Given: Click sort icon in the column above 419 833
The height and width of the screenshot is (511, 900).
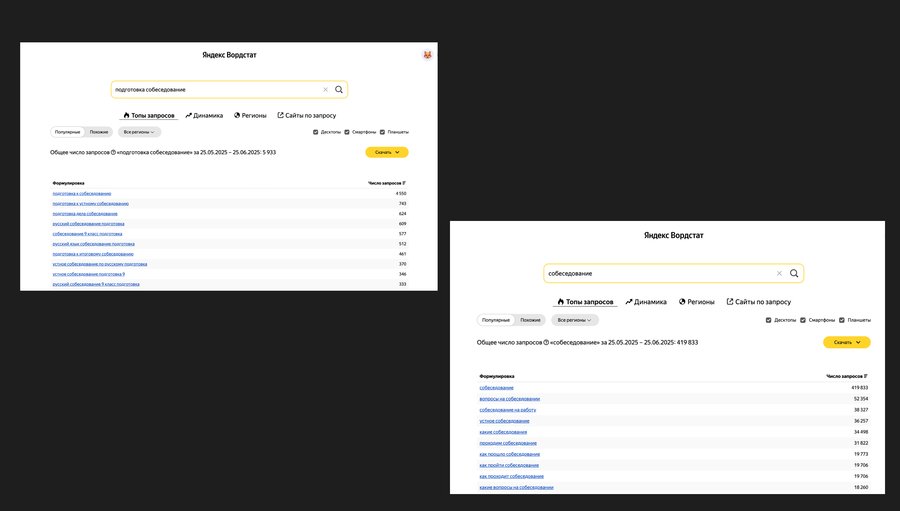Looking at the screenshot, I should tap(866, 377).
